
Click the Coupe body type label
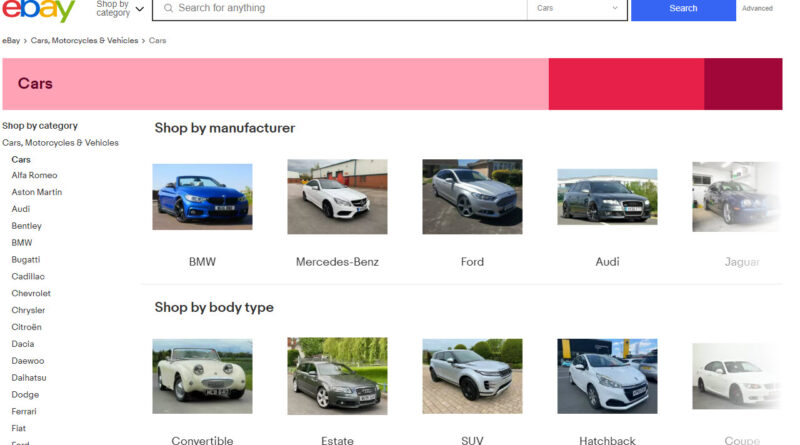tap(742, 440)
